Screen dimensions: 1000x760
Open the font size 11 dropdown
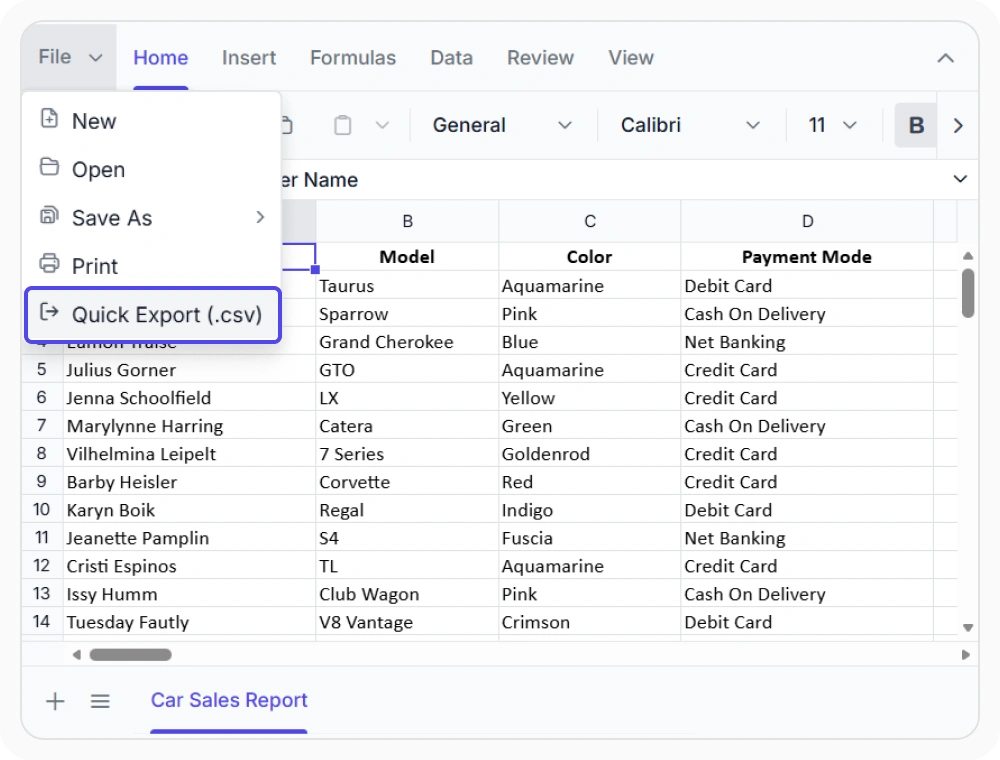pos(832,126)
